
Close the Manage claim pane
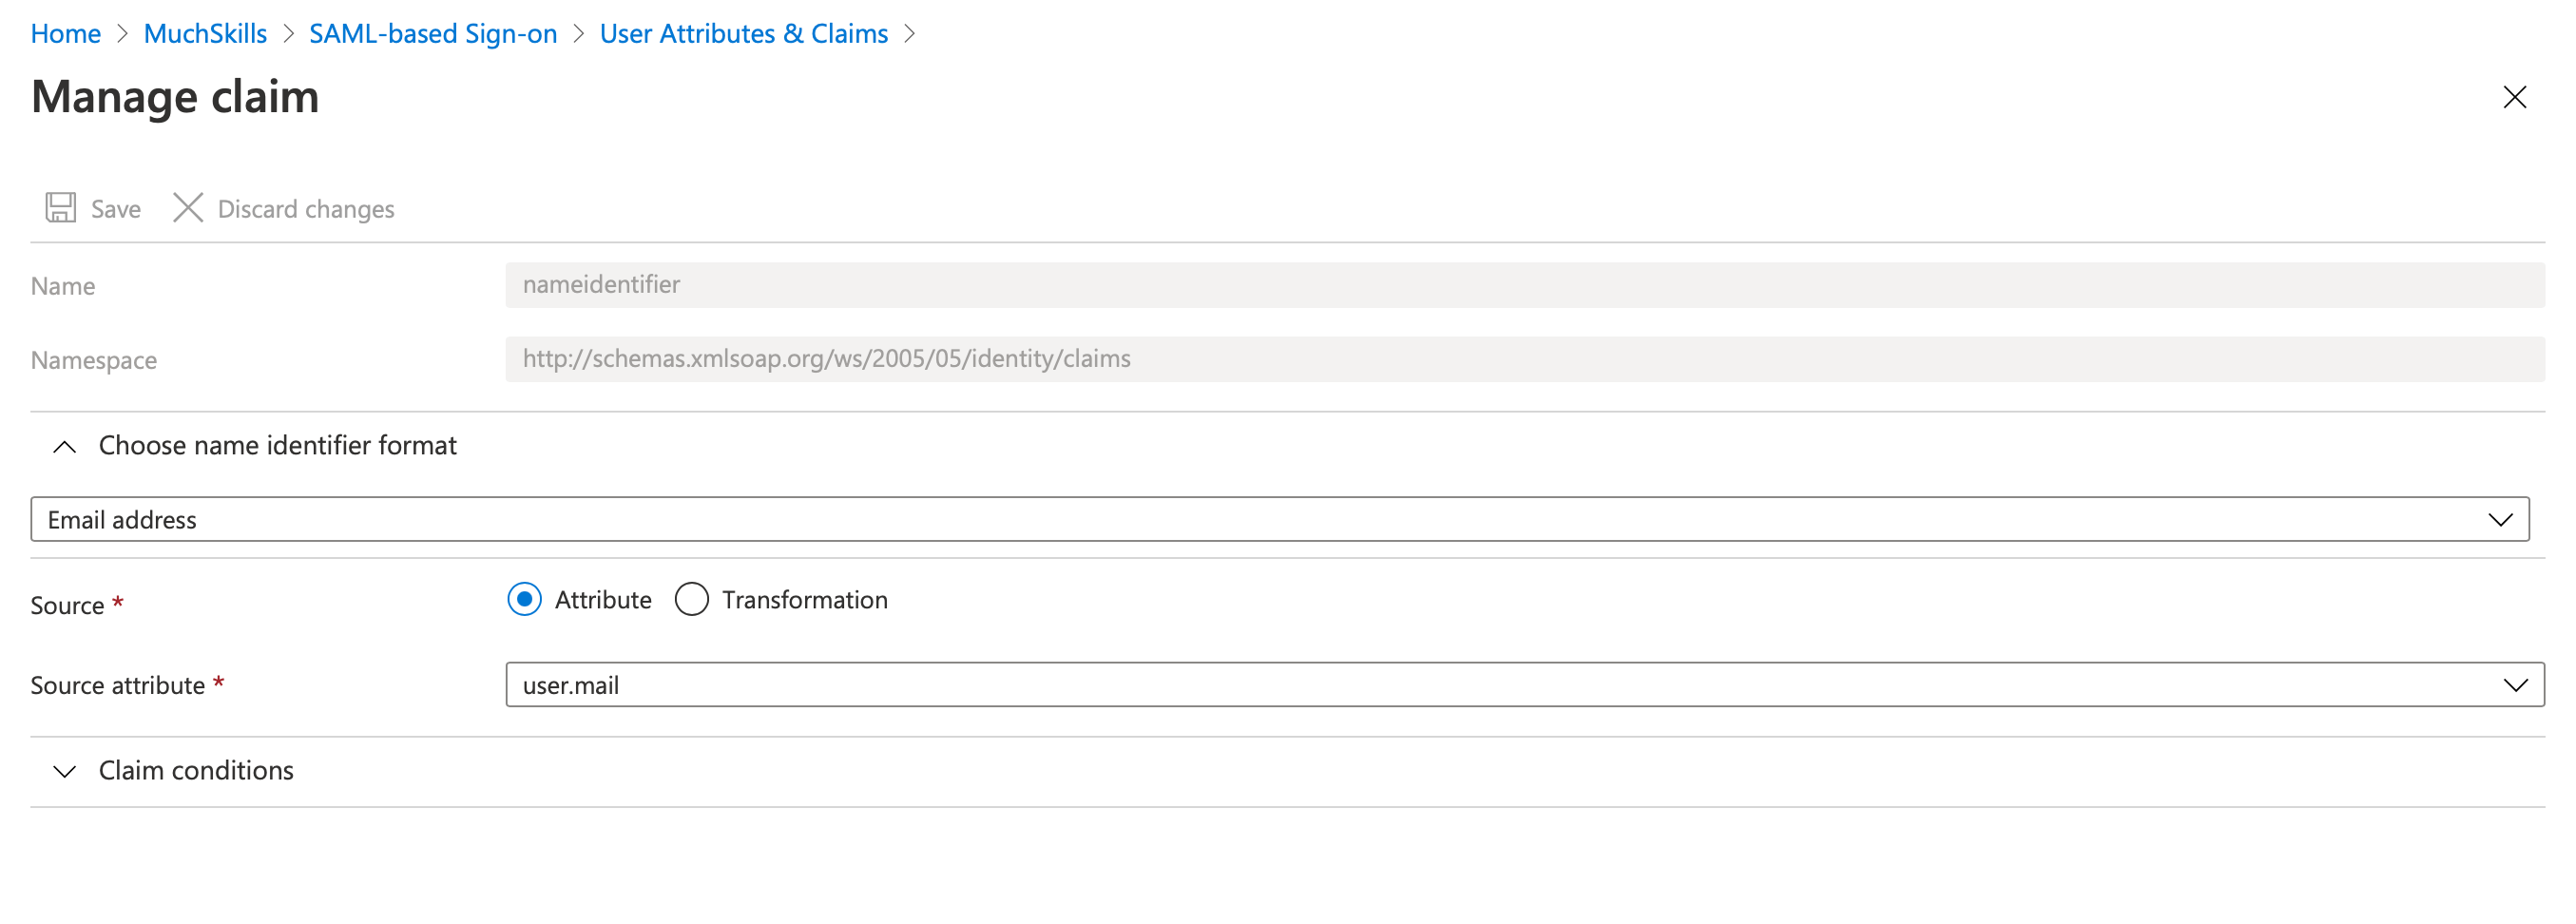click(2514, 97)
